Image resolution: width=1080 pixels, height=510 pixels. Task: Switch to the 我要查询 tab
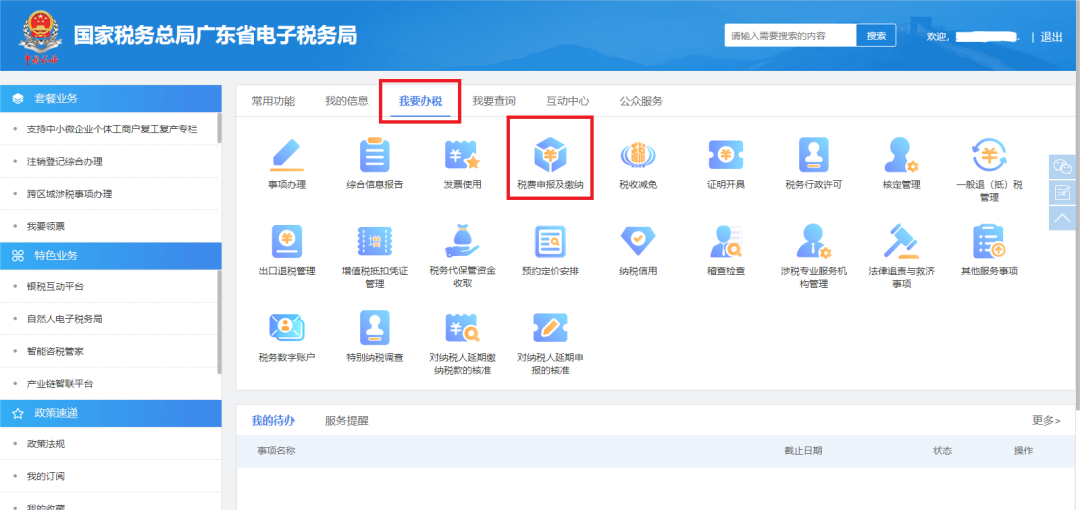(494, 101)
